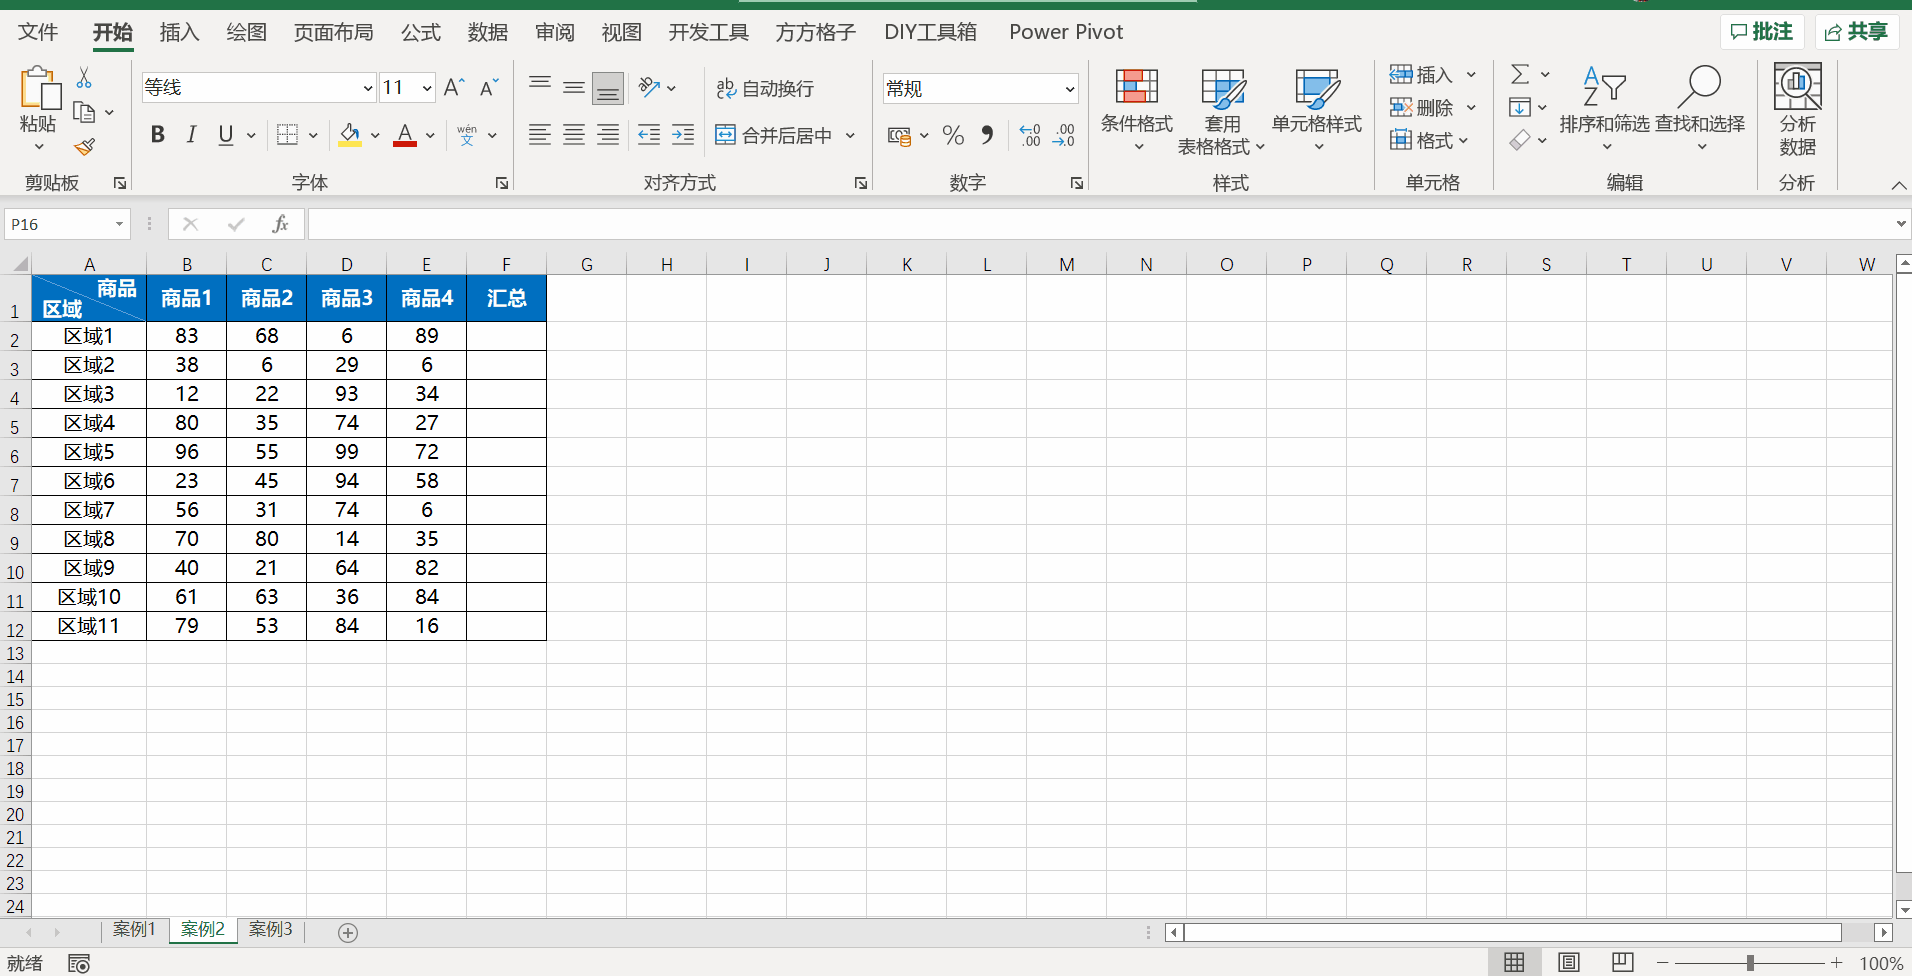Toggle bold formatting

(x=157, y=135)
